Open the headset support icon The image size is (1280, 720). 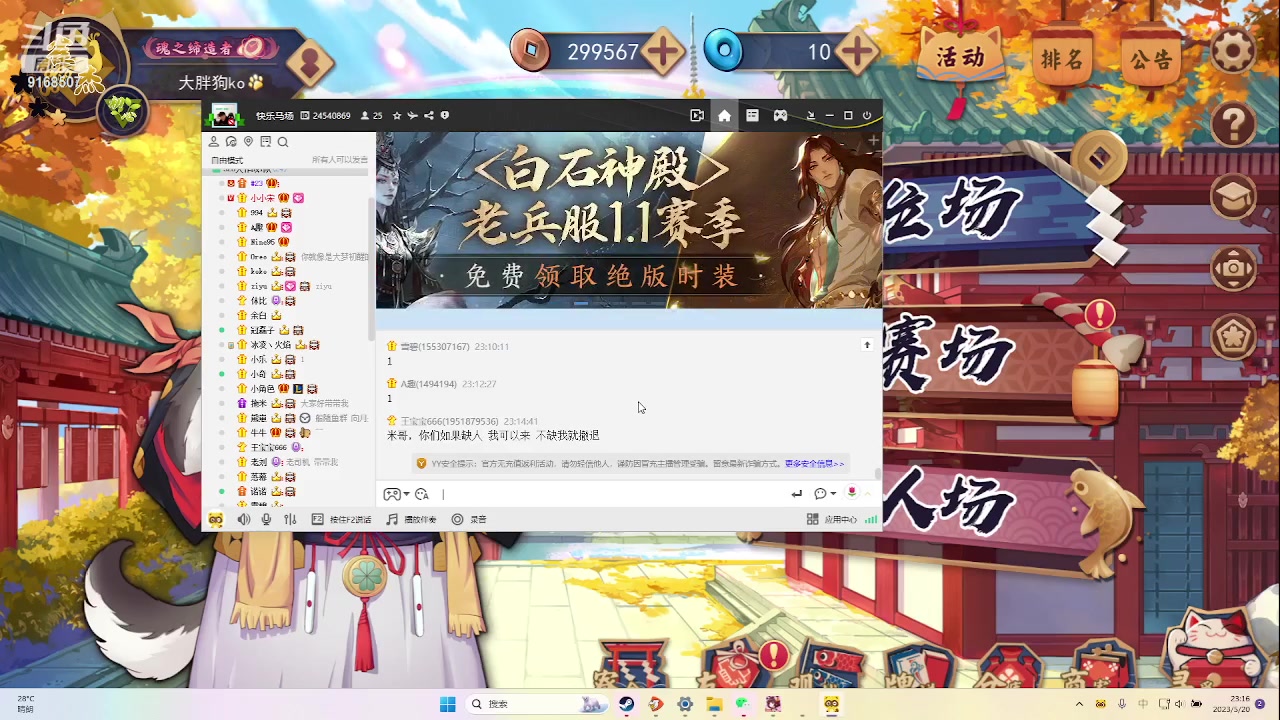pyautogui.click(x=231, y=142)
